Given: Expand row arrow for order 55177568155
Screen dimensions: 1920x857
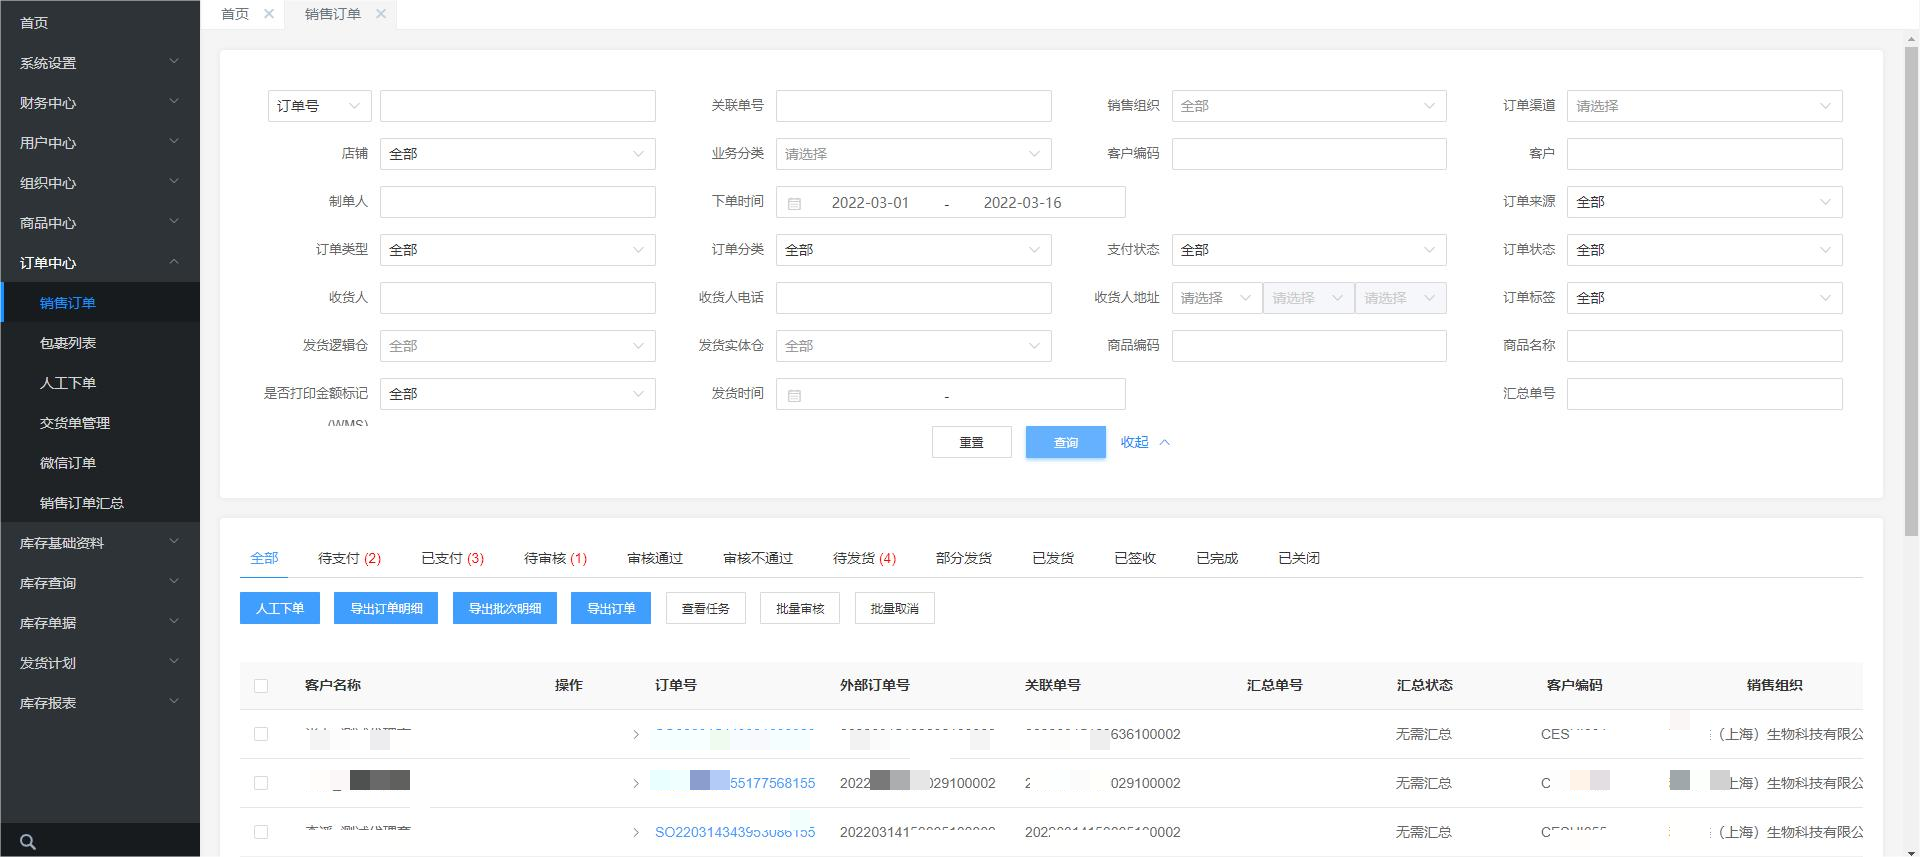Looking at the screenshot, I should 636,784.
